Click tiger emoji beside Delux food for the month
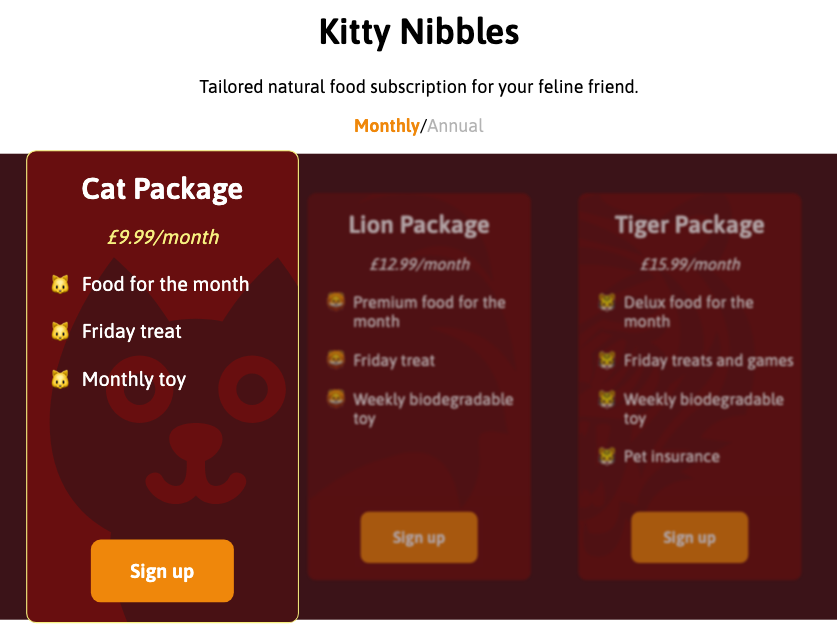 [x=606, y=302]
